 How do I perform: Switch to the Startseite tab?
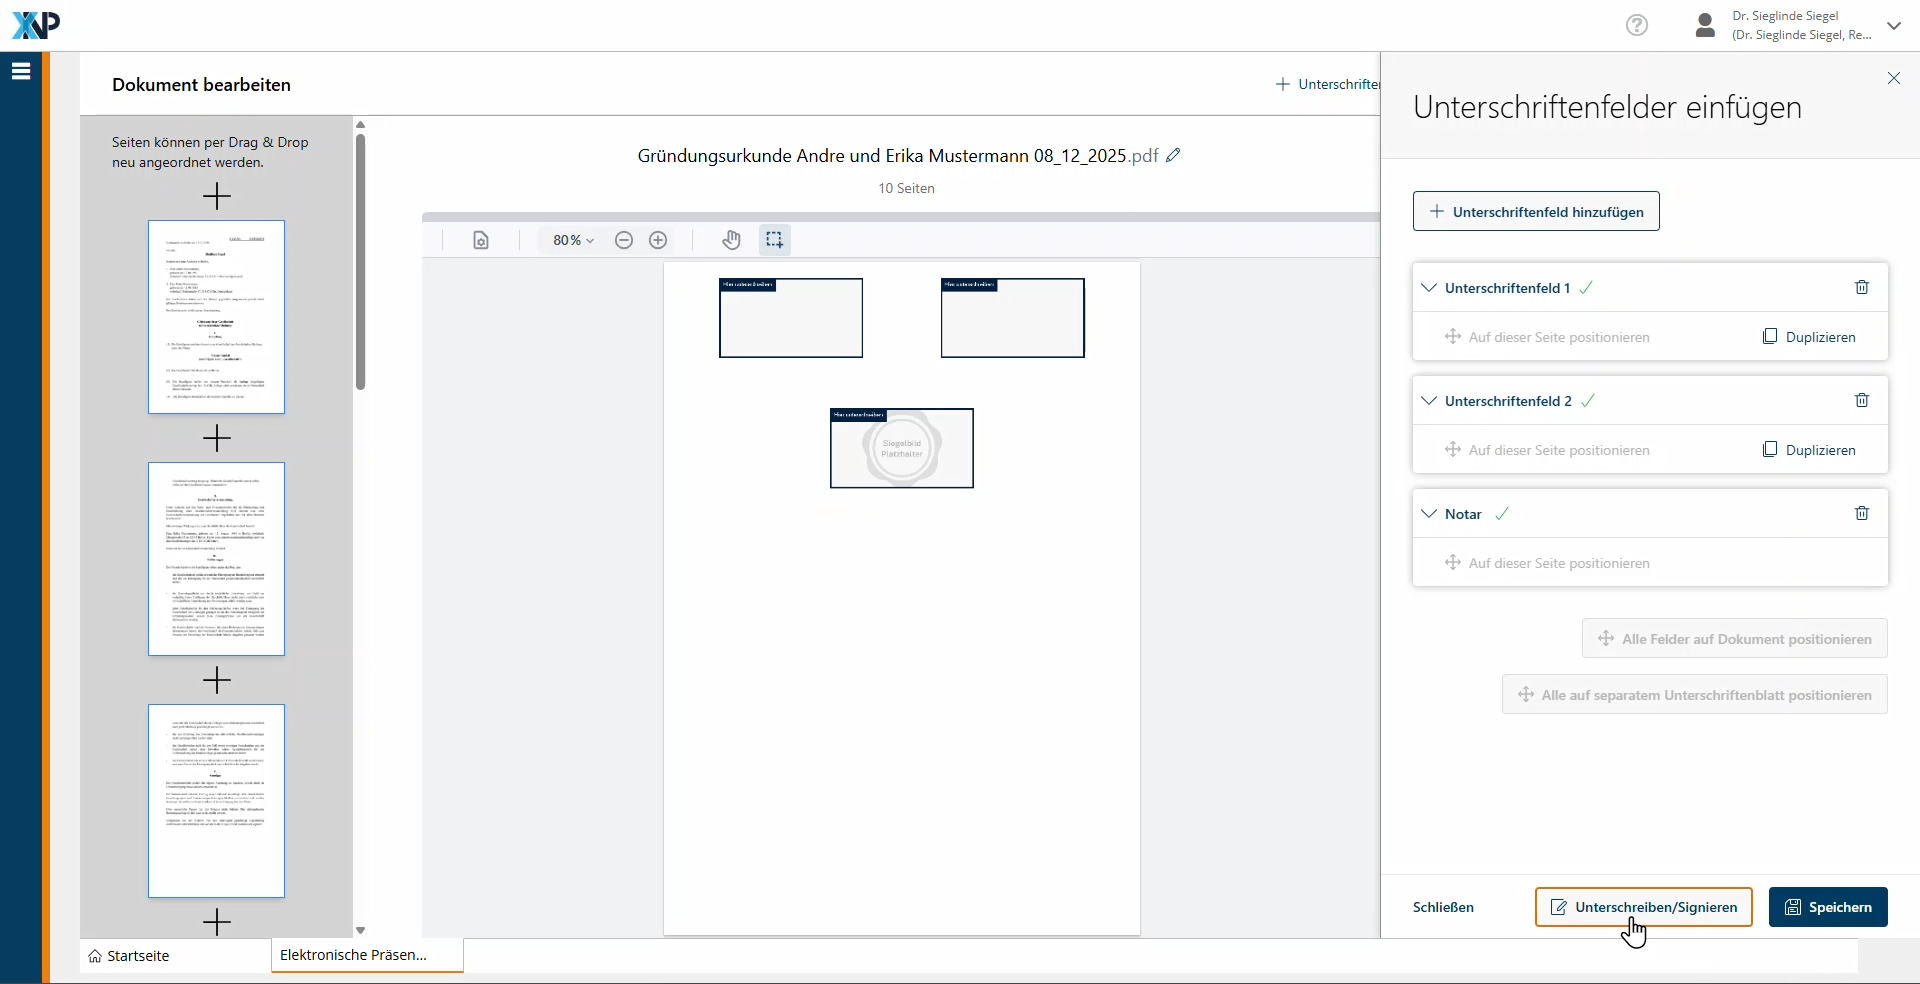[130, 956]
